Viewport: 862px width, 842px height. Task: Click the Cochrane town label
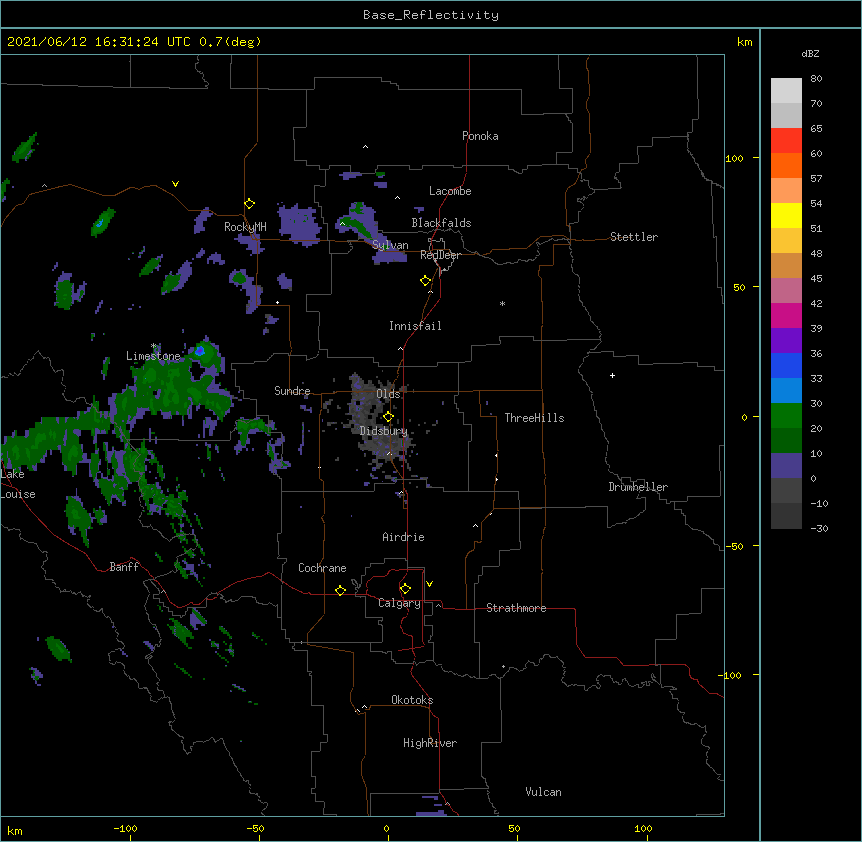[x=322, y=568]
